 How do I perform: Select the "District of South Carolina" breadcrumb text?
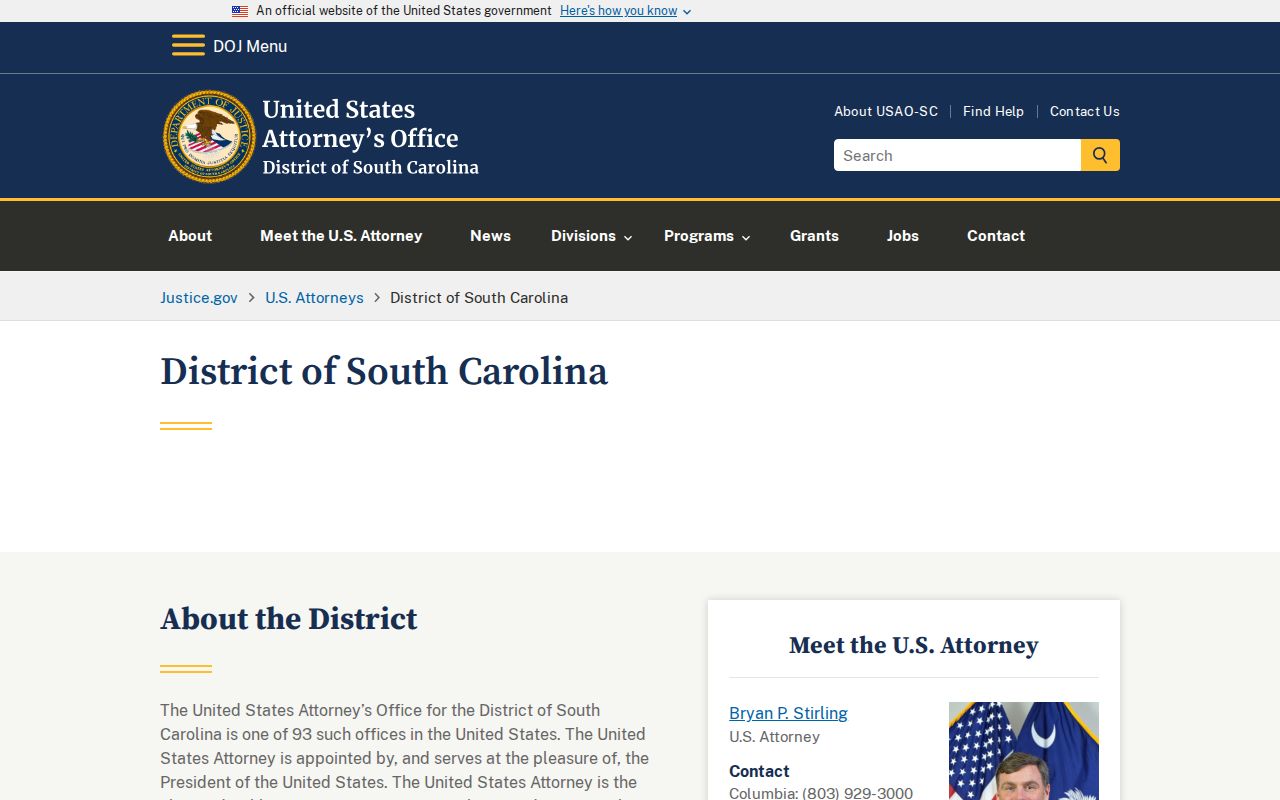(x=479, y=297)
